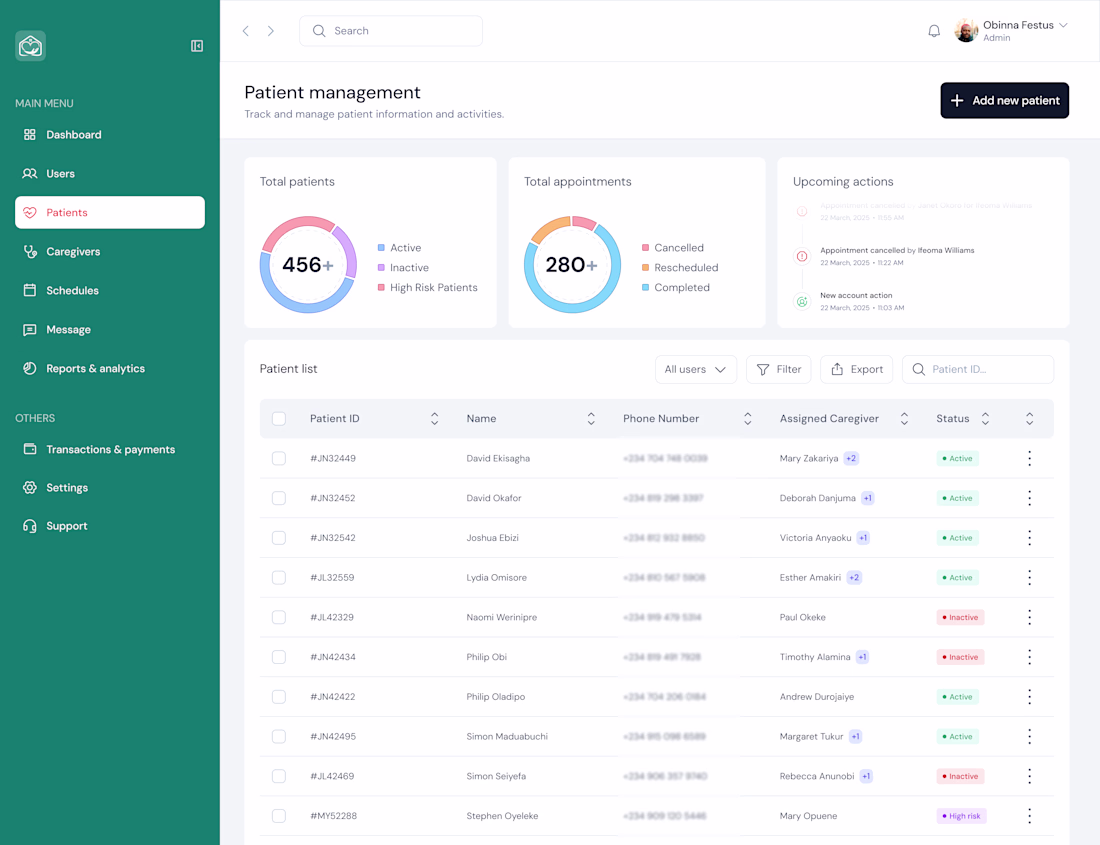
Task: Select checkbox for Joshua Ebizi row
Action: coord(279,538)
